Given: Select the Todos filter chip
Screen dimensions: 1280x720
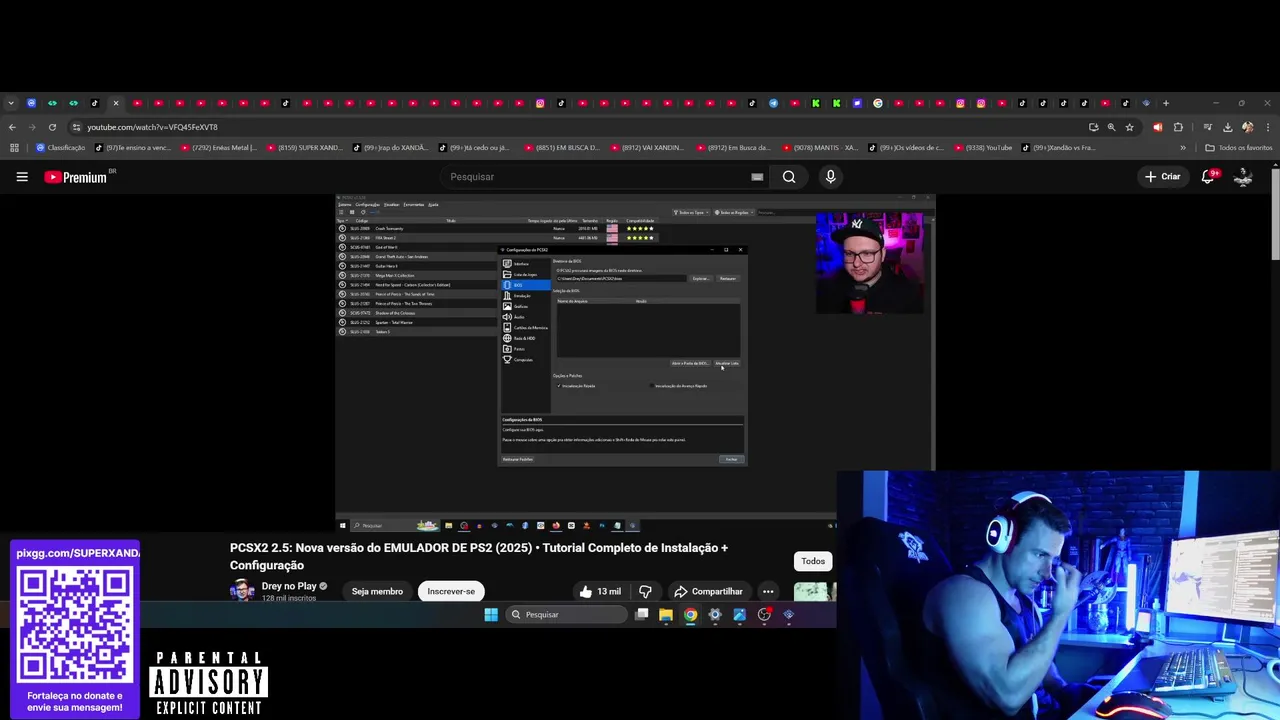Looking at the screenshot, I should pos(813,561).
